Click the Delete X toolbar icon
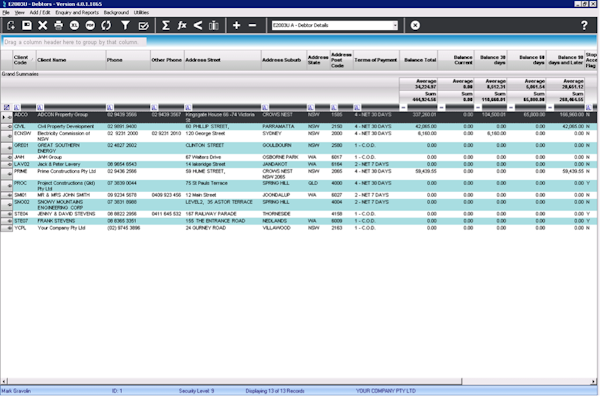The image size is (600, 396). (x=42, y=25)
